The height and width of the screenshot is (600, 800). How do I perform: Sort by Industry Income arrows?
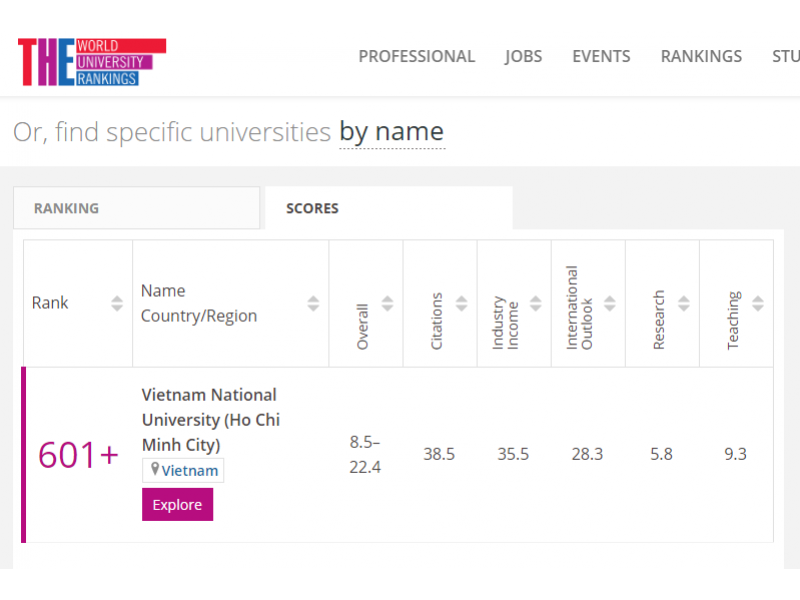pyautogui.click(x=535, y=303)
